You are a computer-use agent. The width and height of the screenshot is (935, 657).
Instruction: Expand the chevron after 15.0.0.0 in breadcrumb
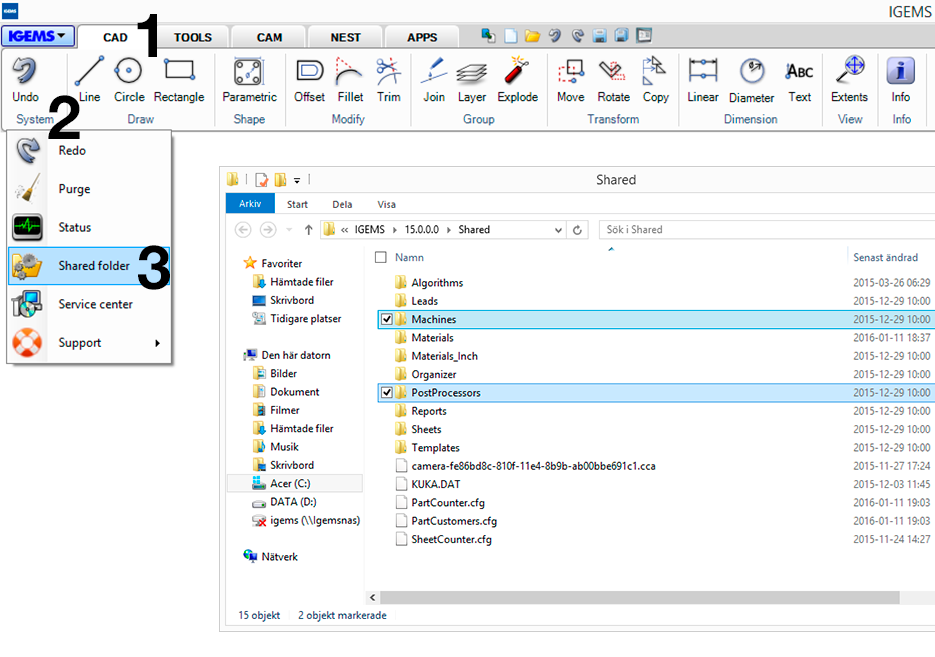(x=448, y=230)
